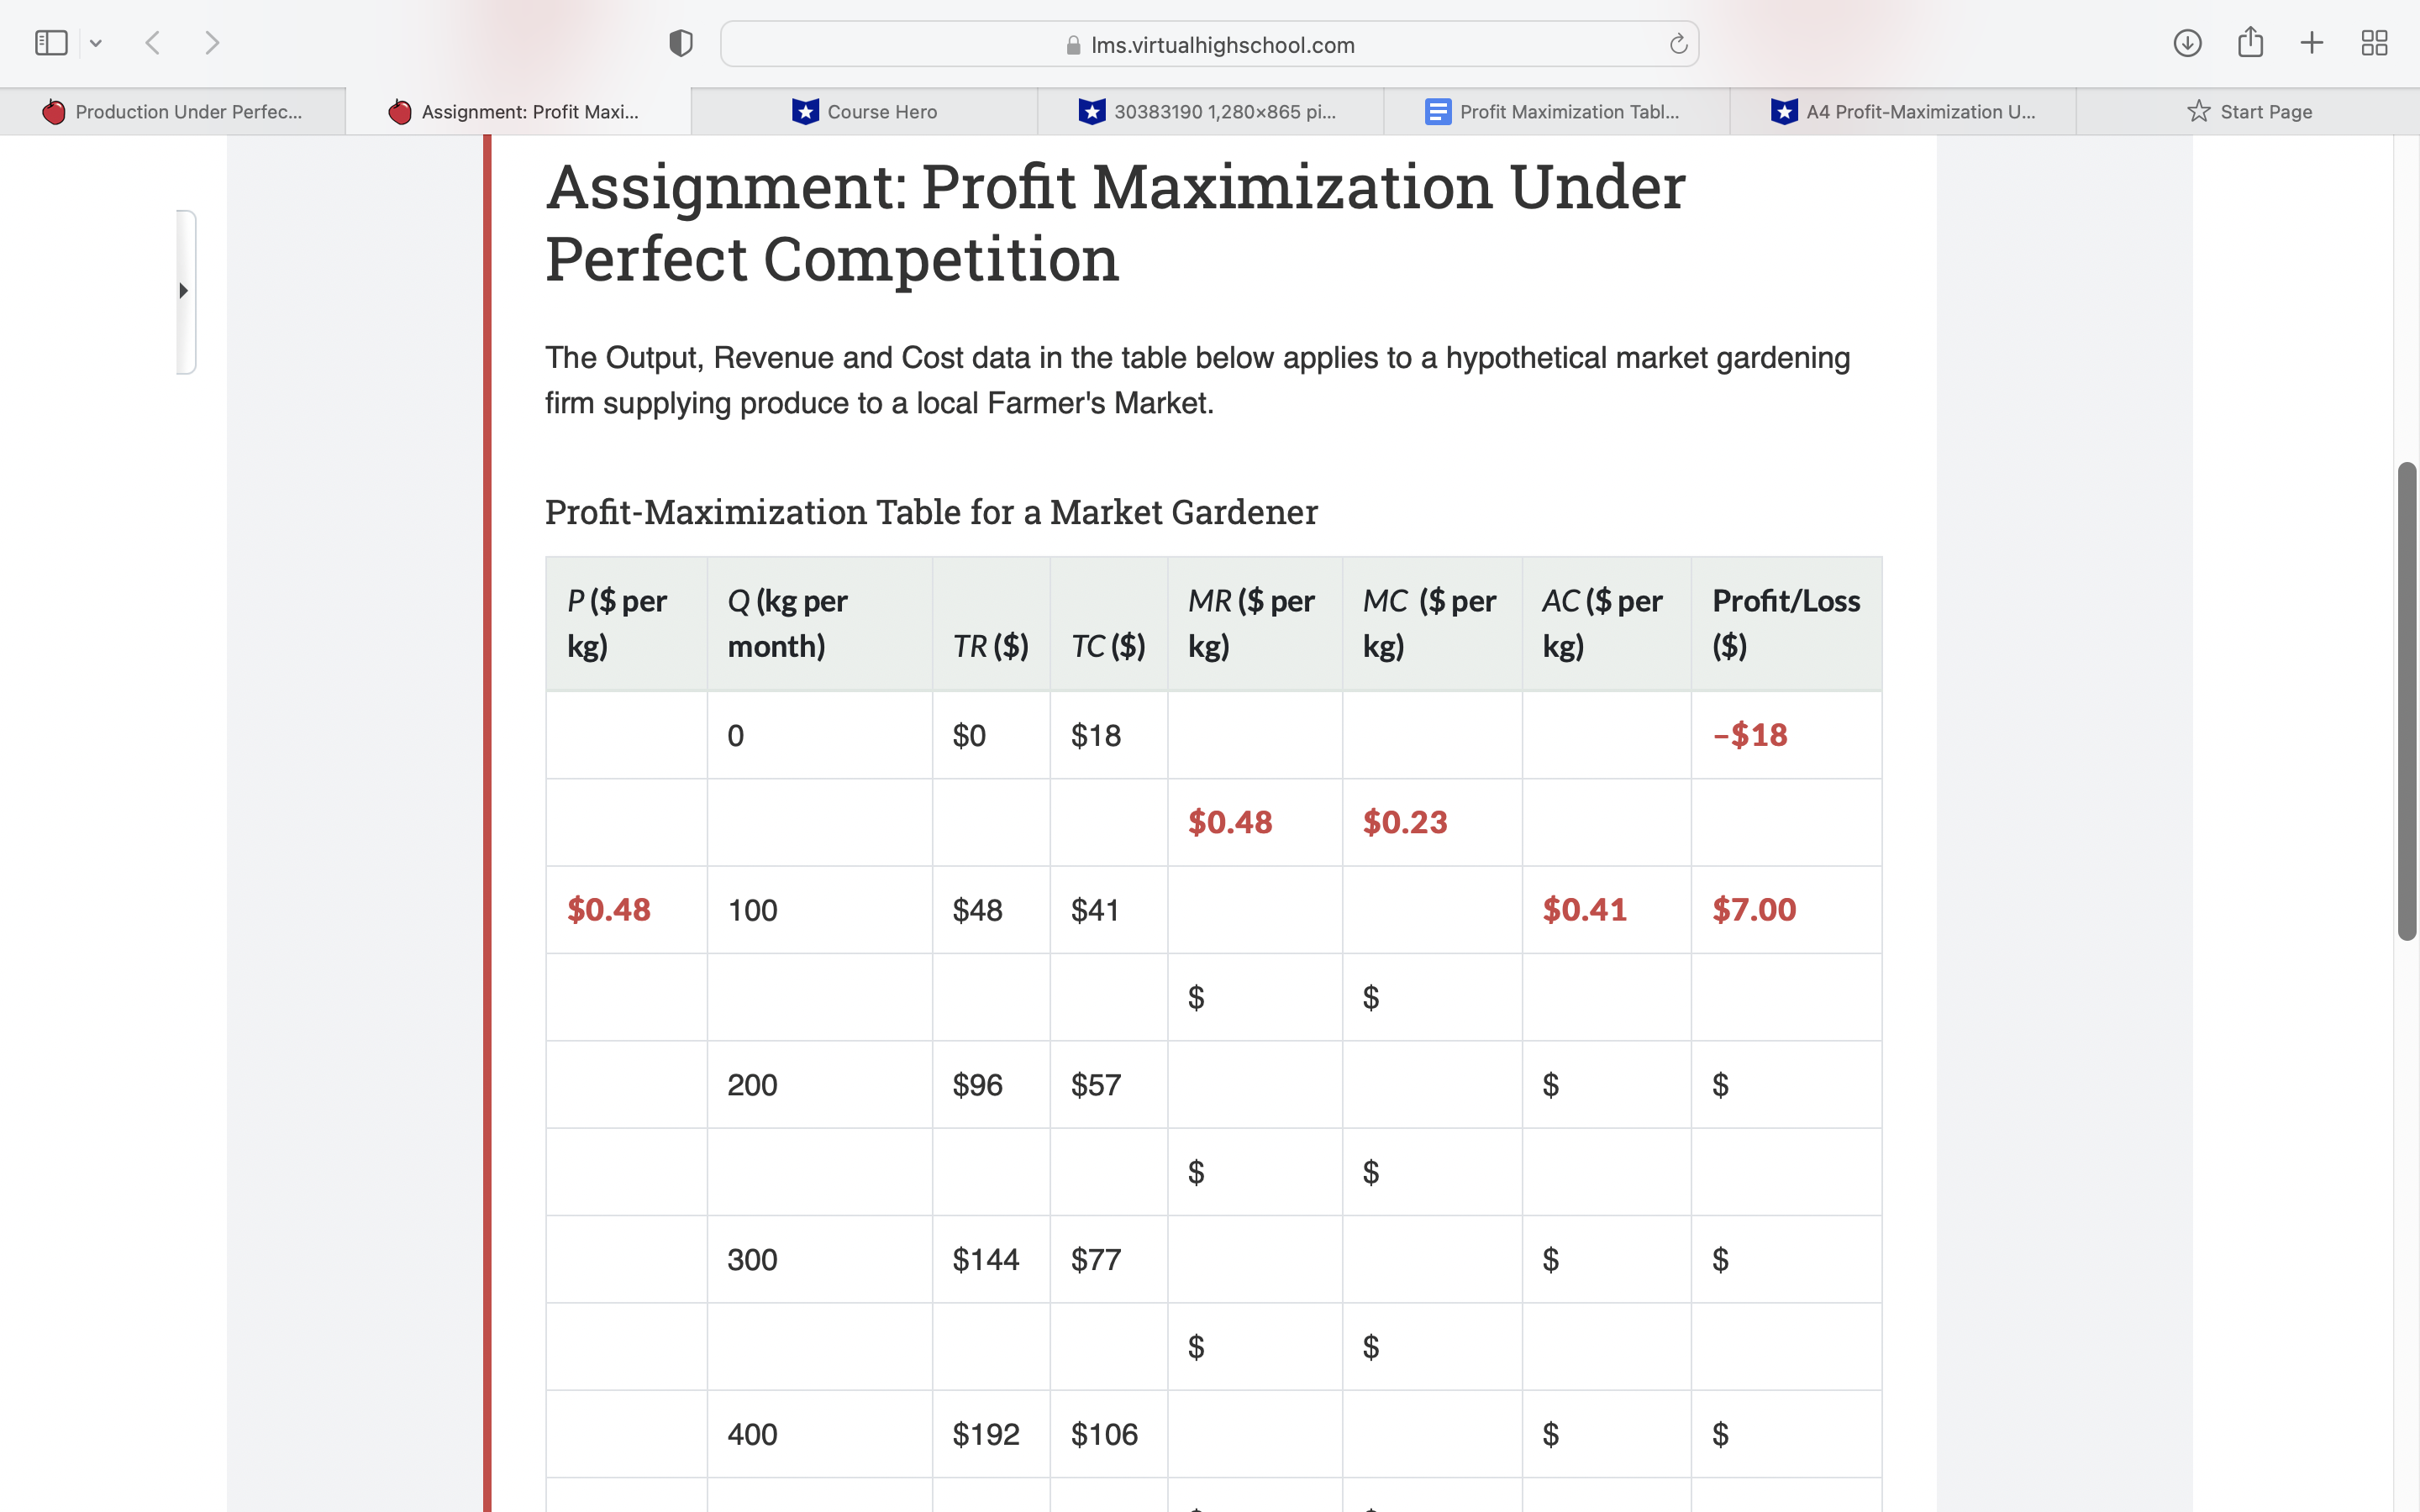Screen dimensions: 2420x1512
Task: Switch to the Course Hero tab
Action: pos(864,111)
